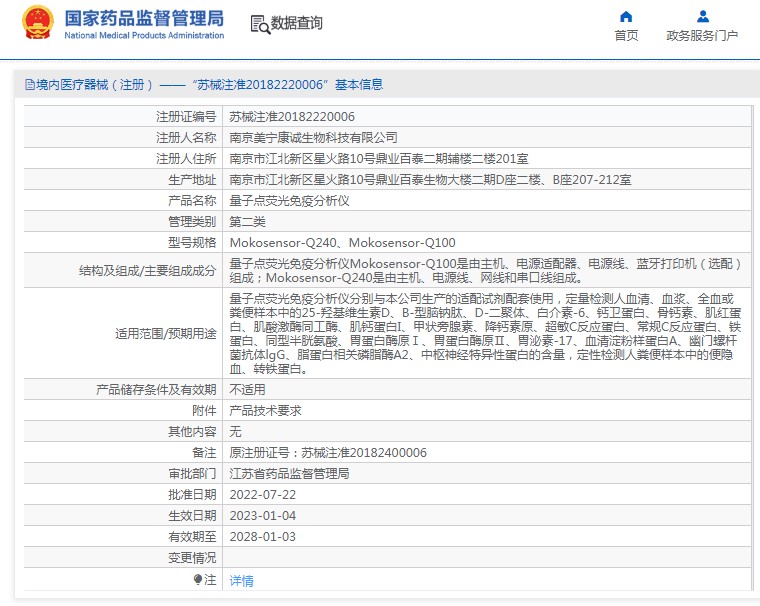Select registration number 苏械注准20182220006 value
760x606 pixels.
pos(292,117)
